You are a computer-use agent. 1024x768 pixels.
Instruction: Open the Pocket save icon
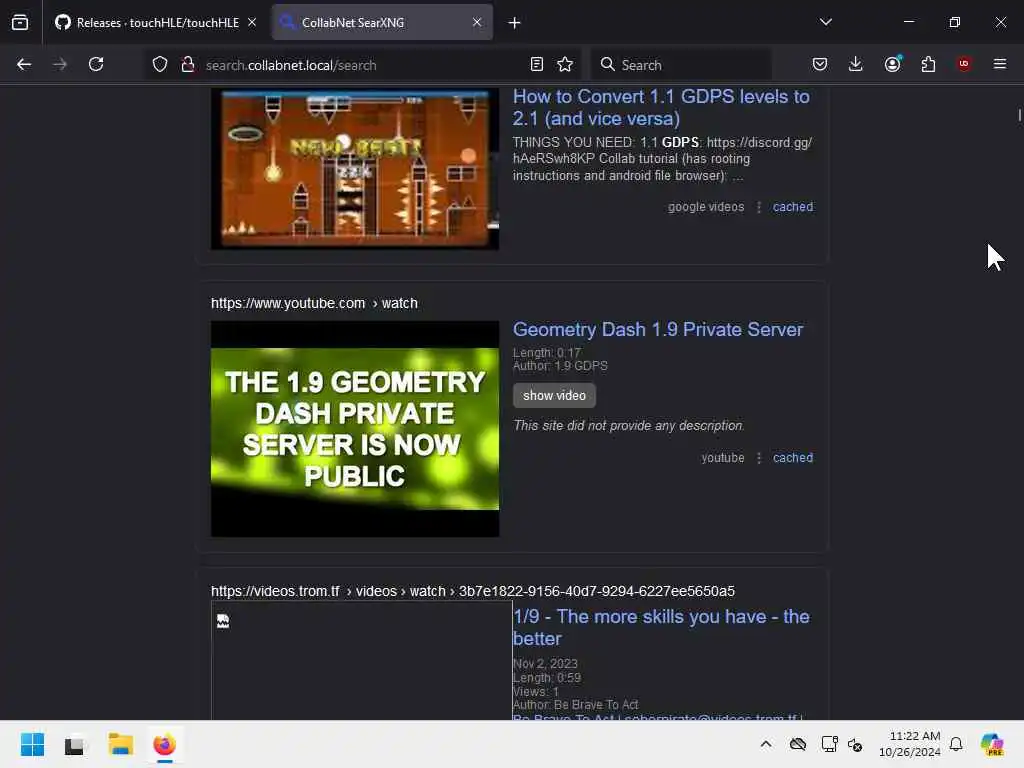click(x=820, y=65)
